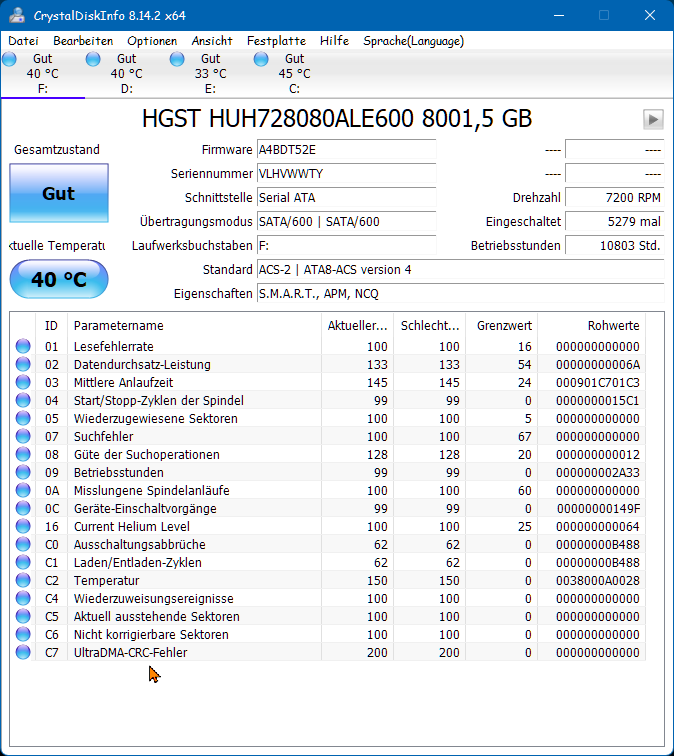Open the Sprache(Language) menu
This screenshot has width=674, height=756.
[413, 41]
